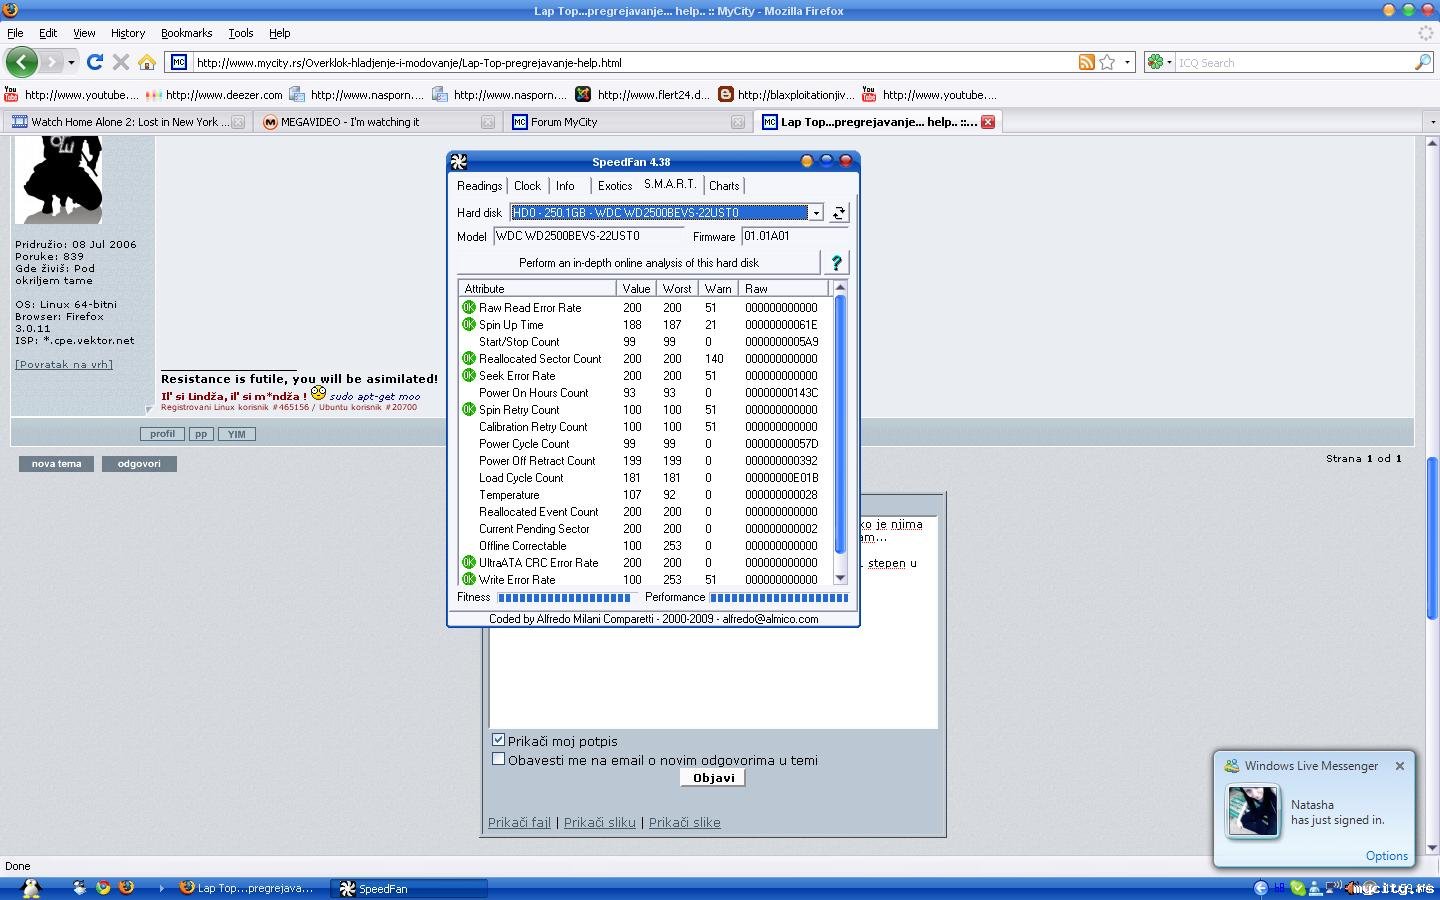Sort SMART list by the Attribute column header
This screenshot has width=1440, height=900.
[x=537, y=289]
